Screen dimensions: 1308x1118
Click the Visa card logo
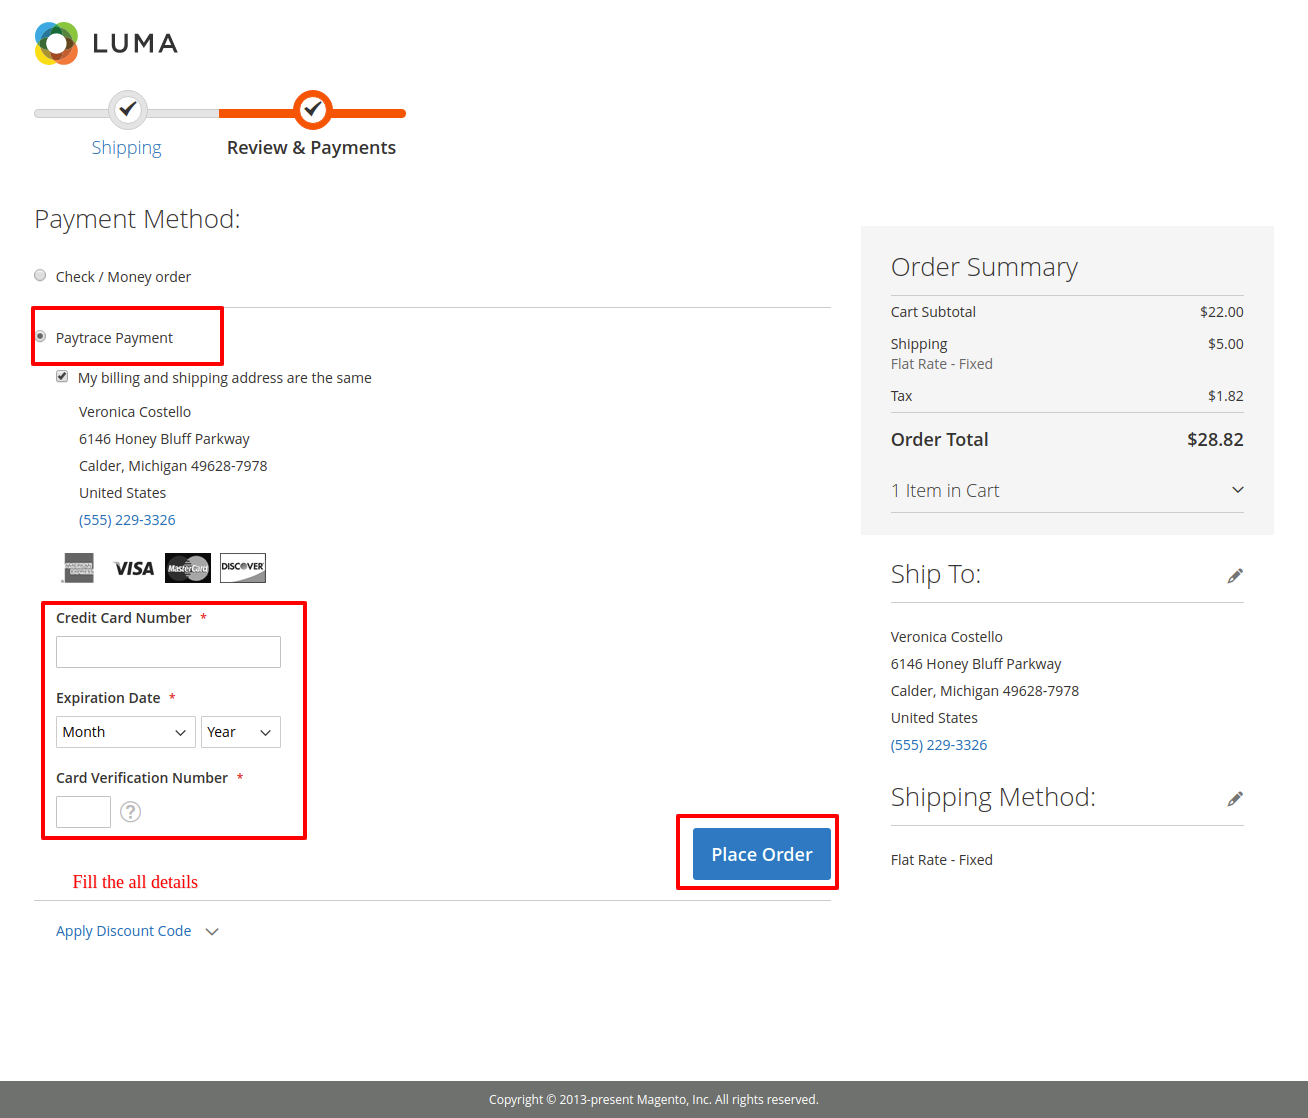pos(134,568)
